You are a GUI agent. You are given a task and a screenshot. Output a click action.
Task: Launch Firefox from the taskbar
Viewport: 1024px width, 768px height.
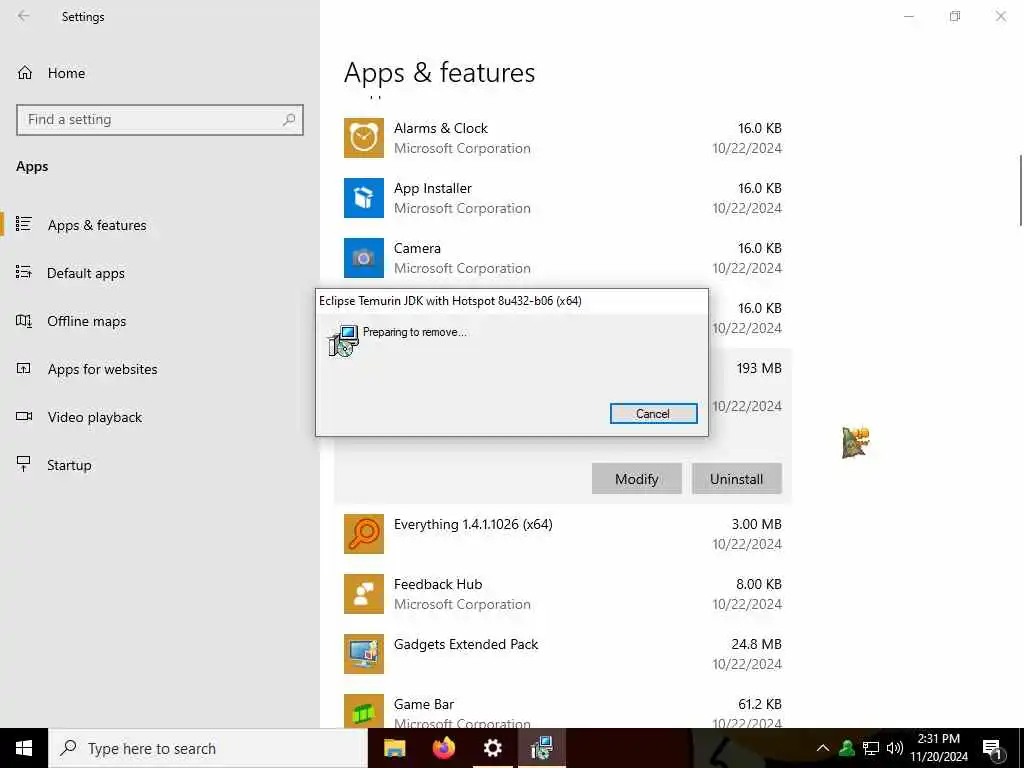(443, 748)
